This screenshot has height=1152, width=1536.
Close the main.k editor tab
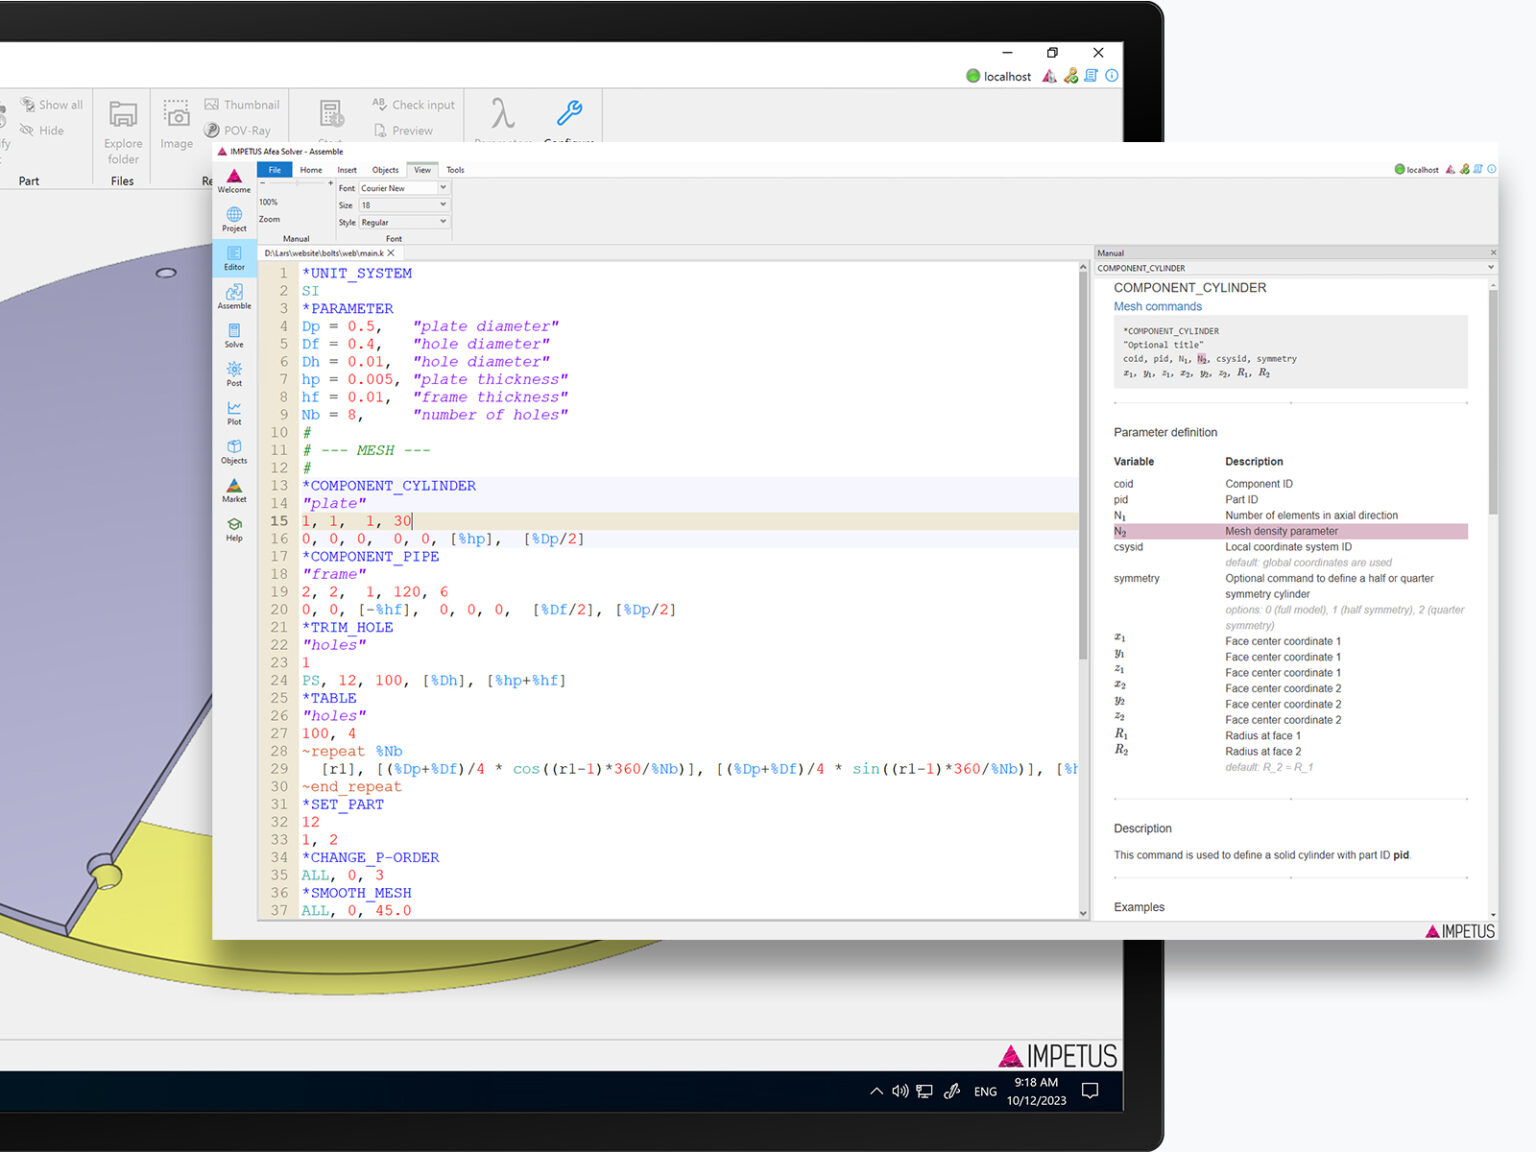point(391,253)
